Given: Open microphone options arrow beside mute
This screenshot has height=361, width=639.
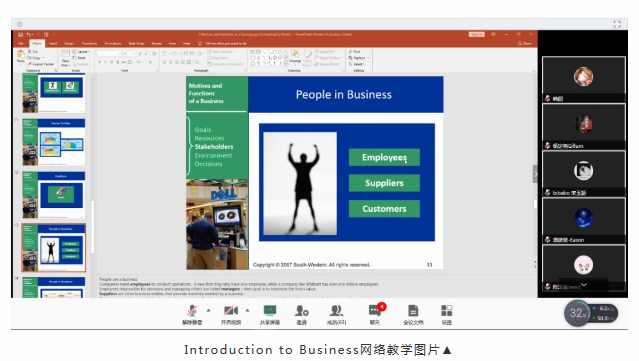Looking at the screenshot, I should [209, 310].
